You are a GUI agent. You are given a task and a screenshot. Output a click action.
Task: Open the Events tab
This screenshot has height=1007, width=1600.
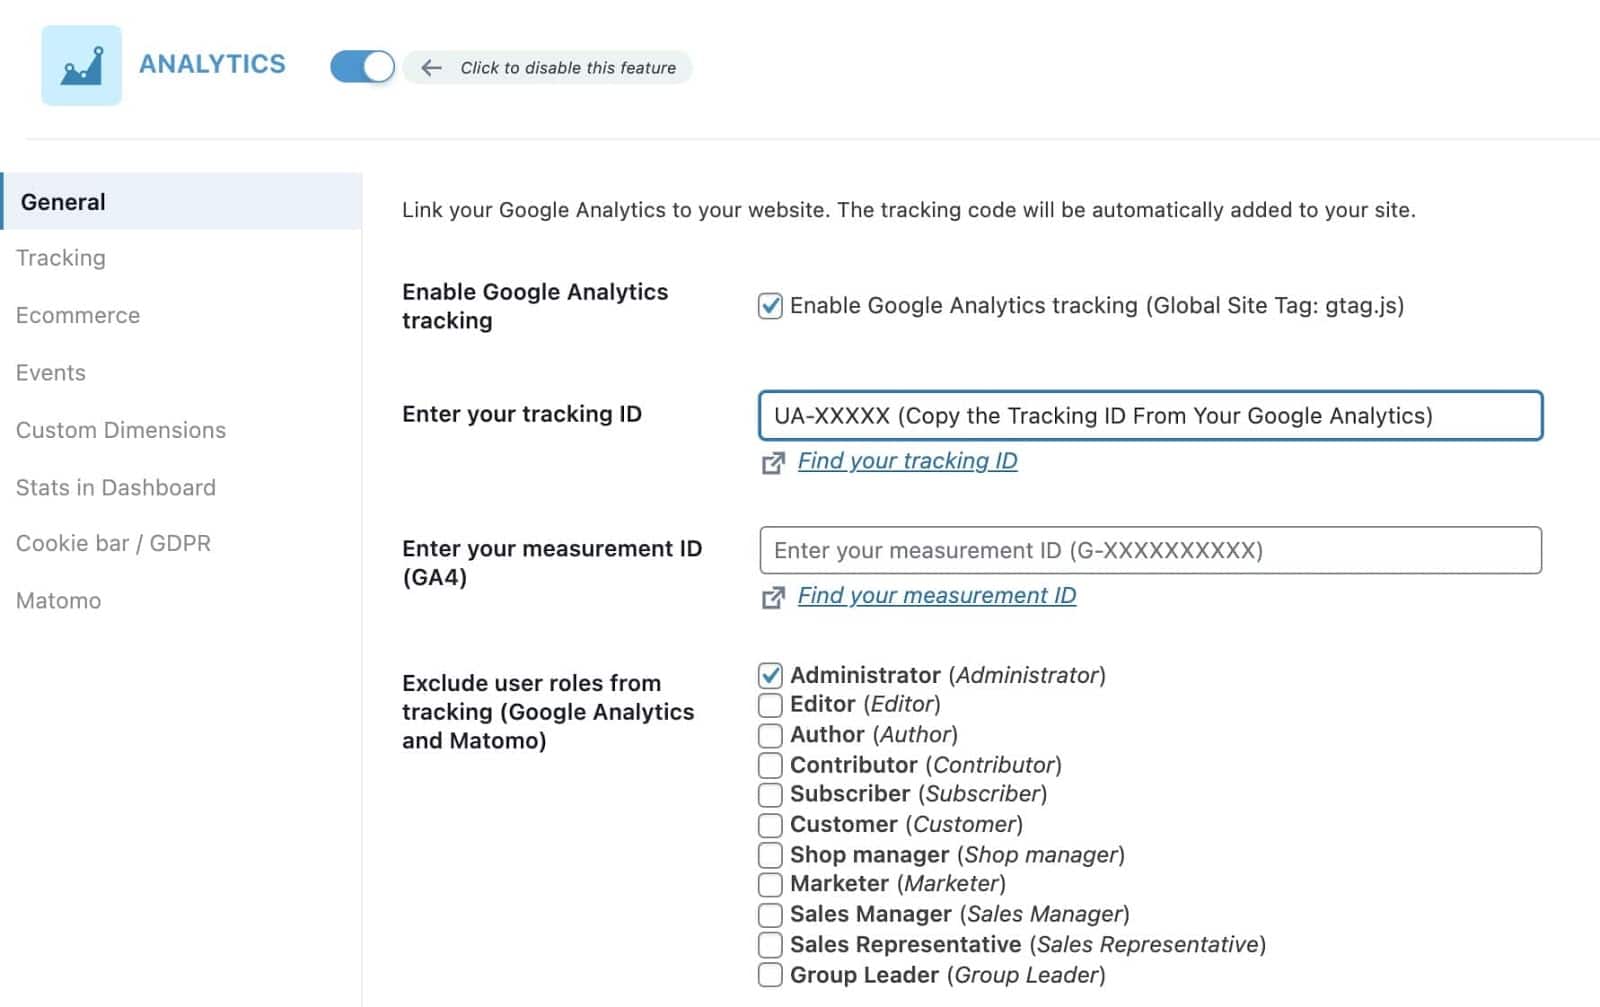(x=51, y=373)
